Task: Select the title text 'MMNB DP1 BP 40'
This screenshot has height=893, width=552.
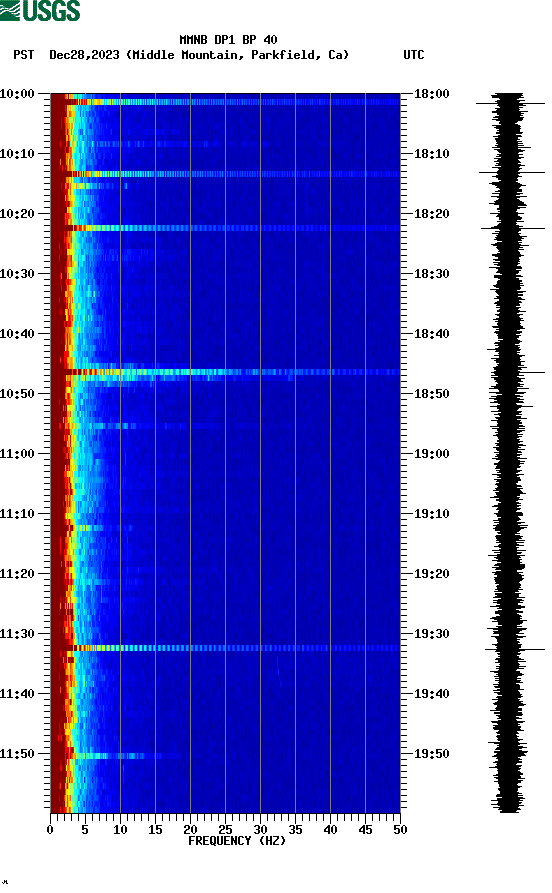Action: click(x=228, y=40)
